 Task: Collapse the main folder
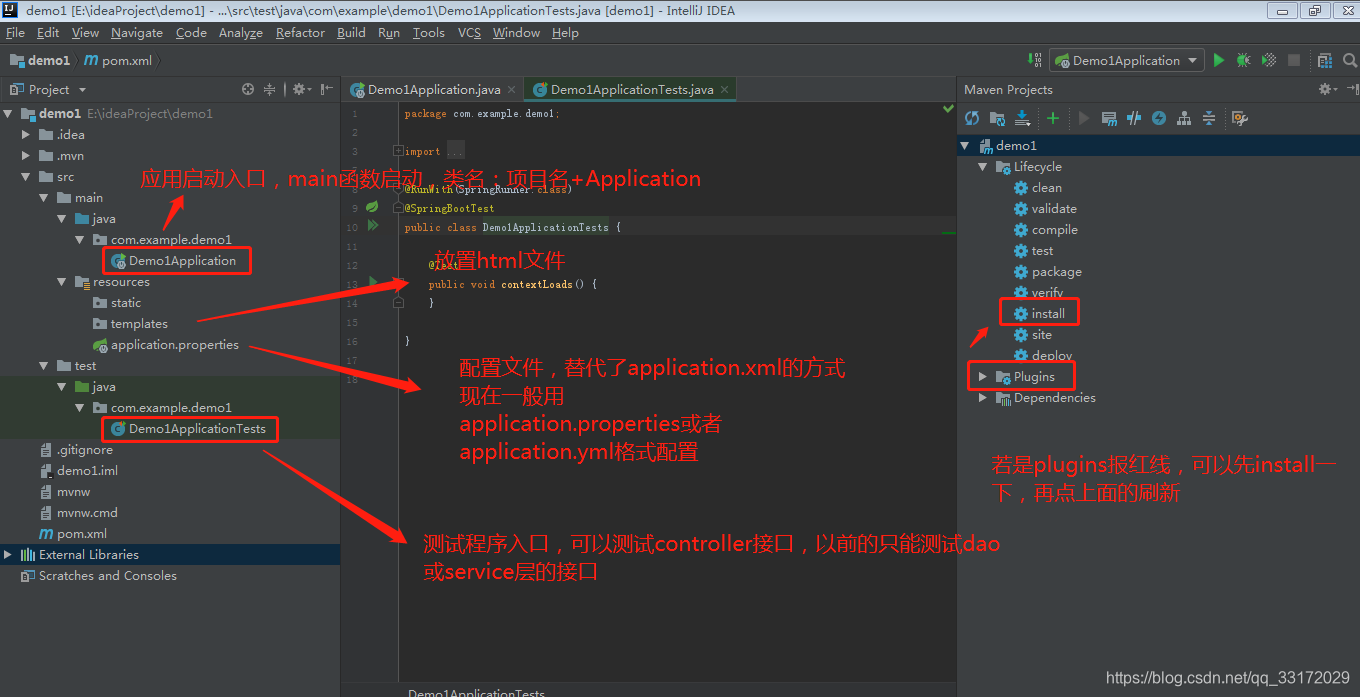click(x=45, y=197)
